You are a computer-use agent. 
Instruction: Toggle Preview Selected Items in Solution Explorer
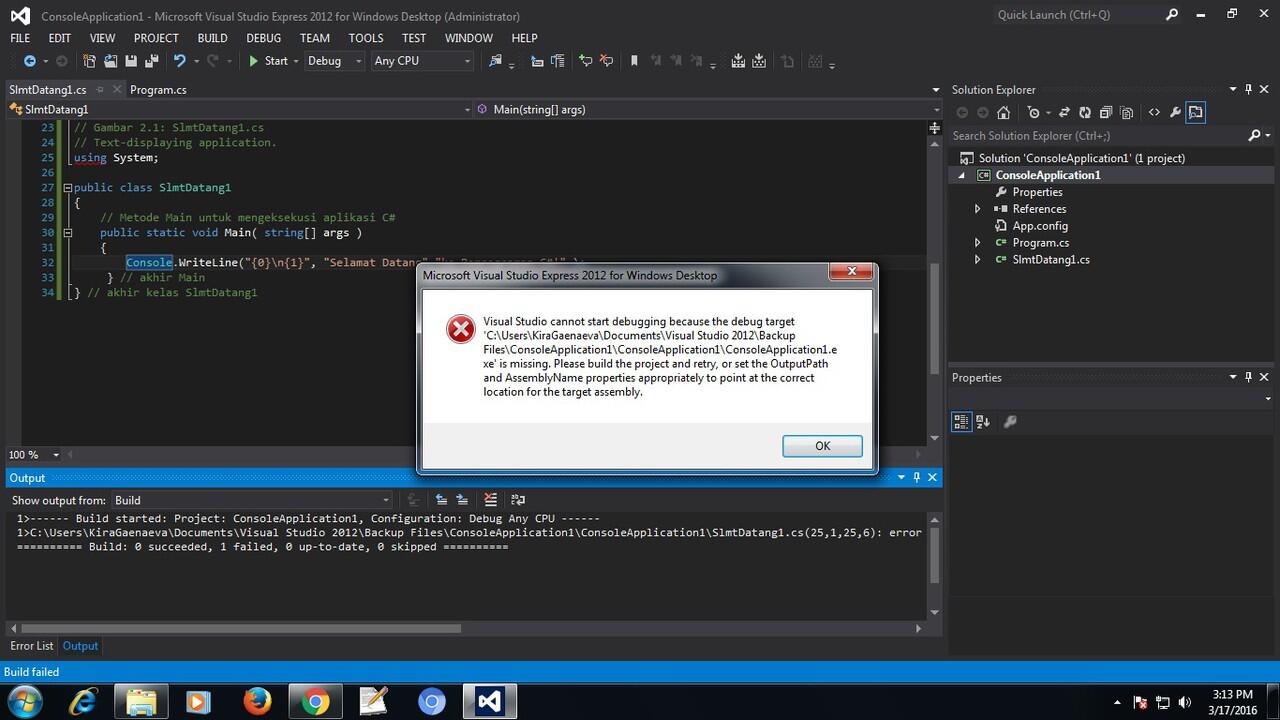pos(1196,113)
